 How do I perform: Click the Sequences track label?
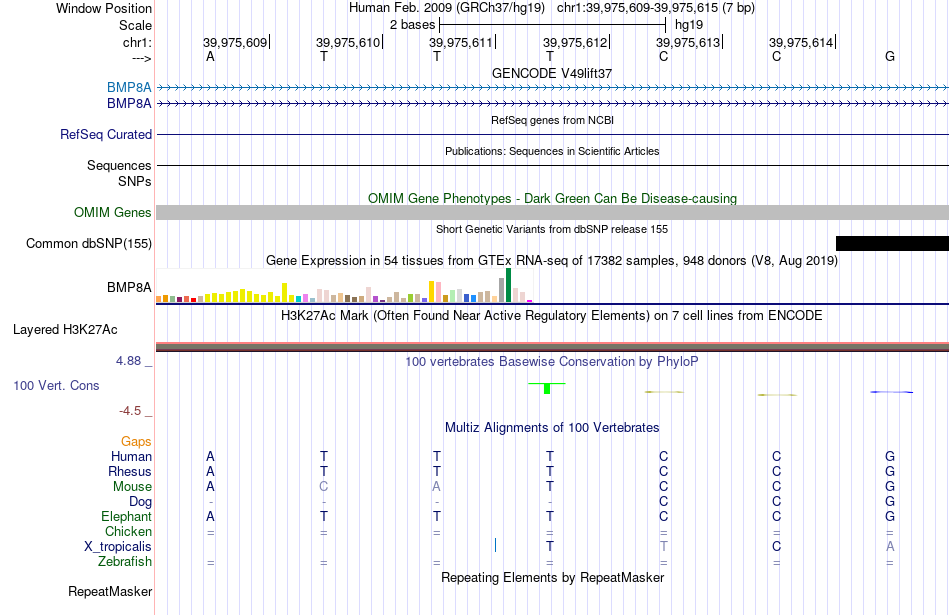[x=119, y=165]
